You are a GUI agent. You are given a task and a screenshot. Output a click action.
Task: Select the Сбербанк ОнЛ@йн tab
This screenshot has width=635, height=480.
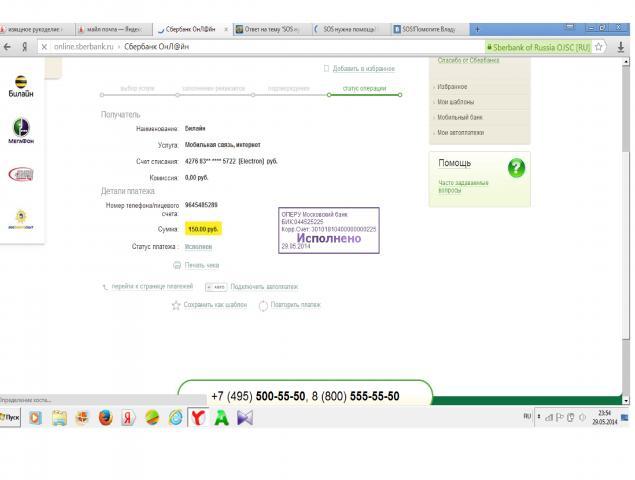click(x=190, y=29)
